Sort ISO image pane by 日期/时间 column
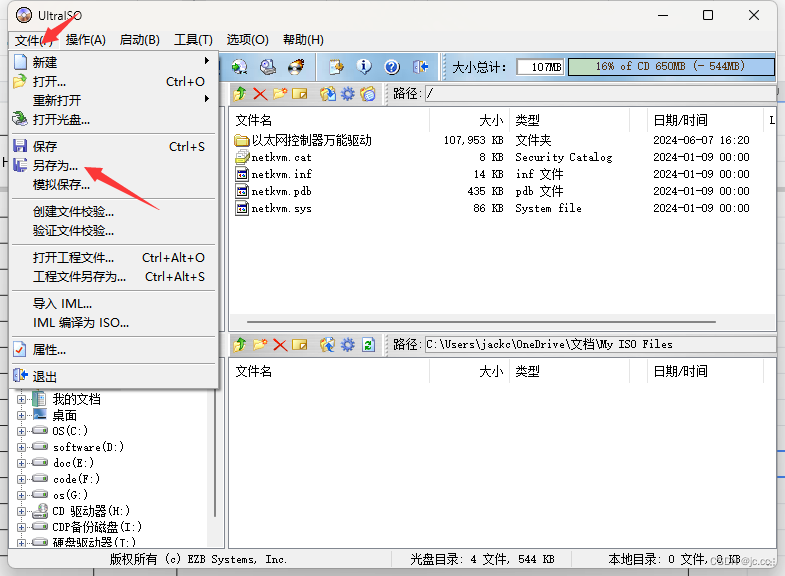 tap(705, 120)
